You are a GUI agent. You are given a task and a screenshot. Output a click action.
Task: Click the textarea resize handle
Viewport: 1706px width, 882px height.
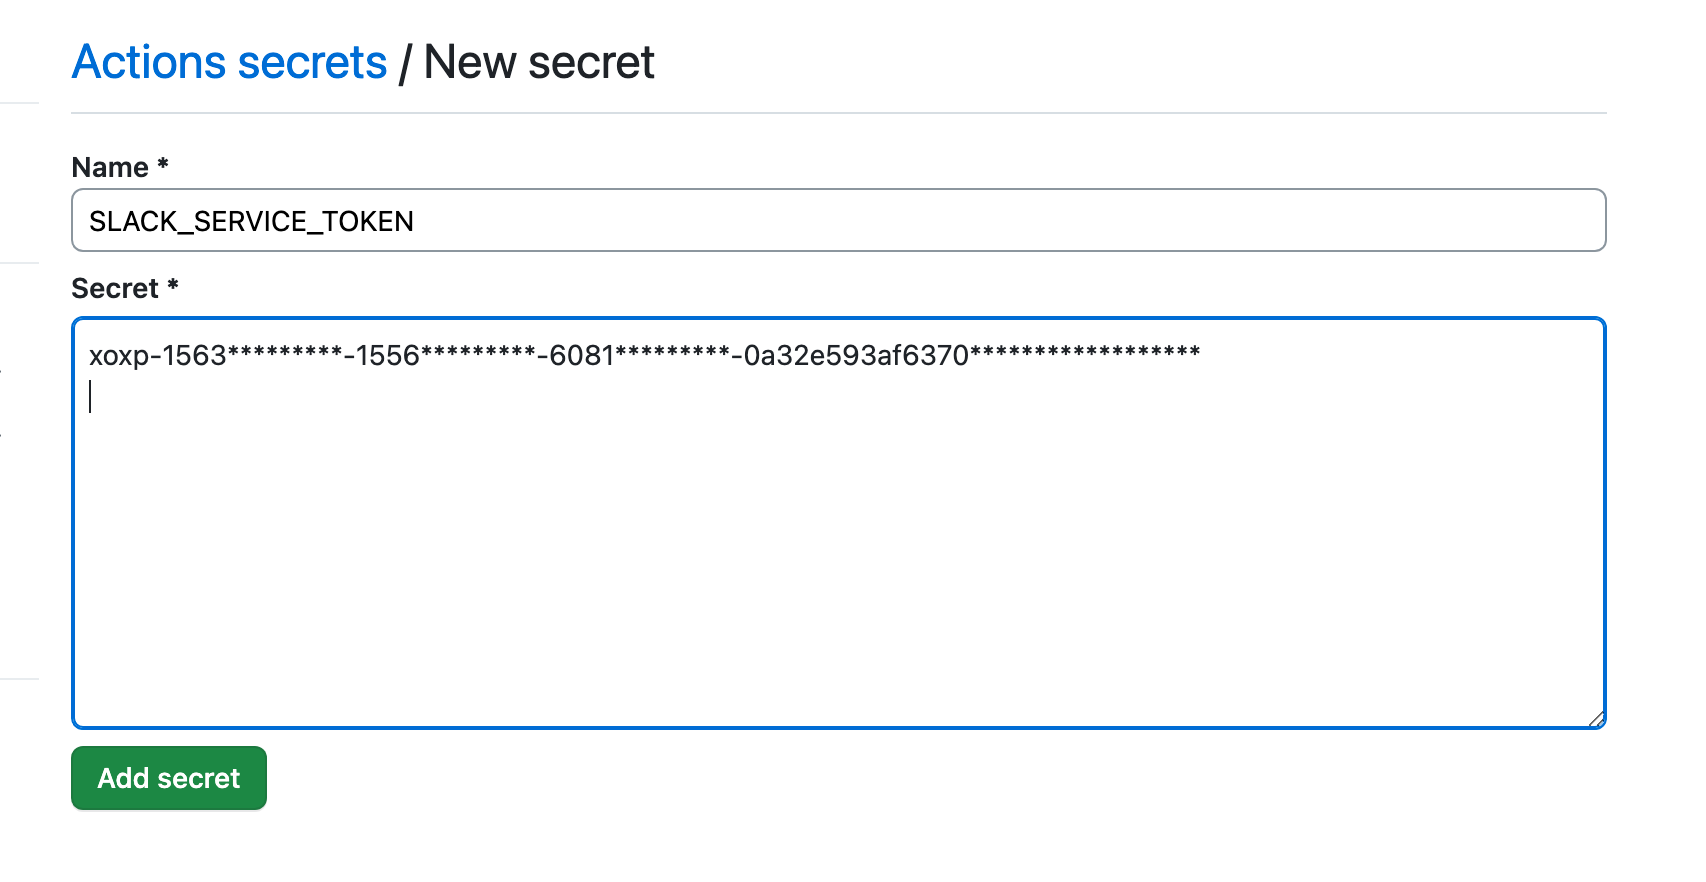1597,718
